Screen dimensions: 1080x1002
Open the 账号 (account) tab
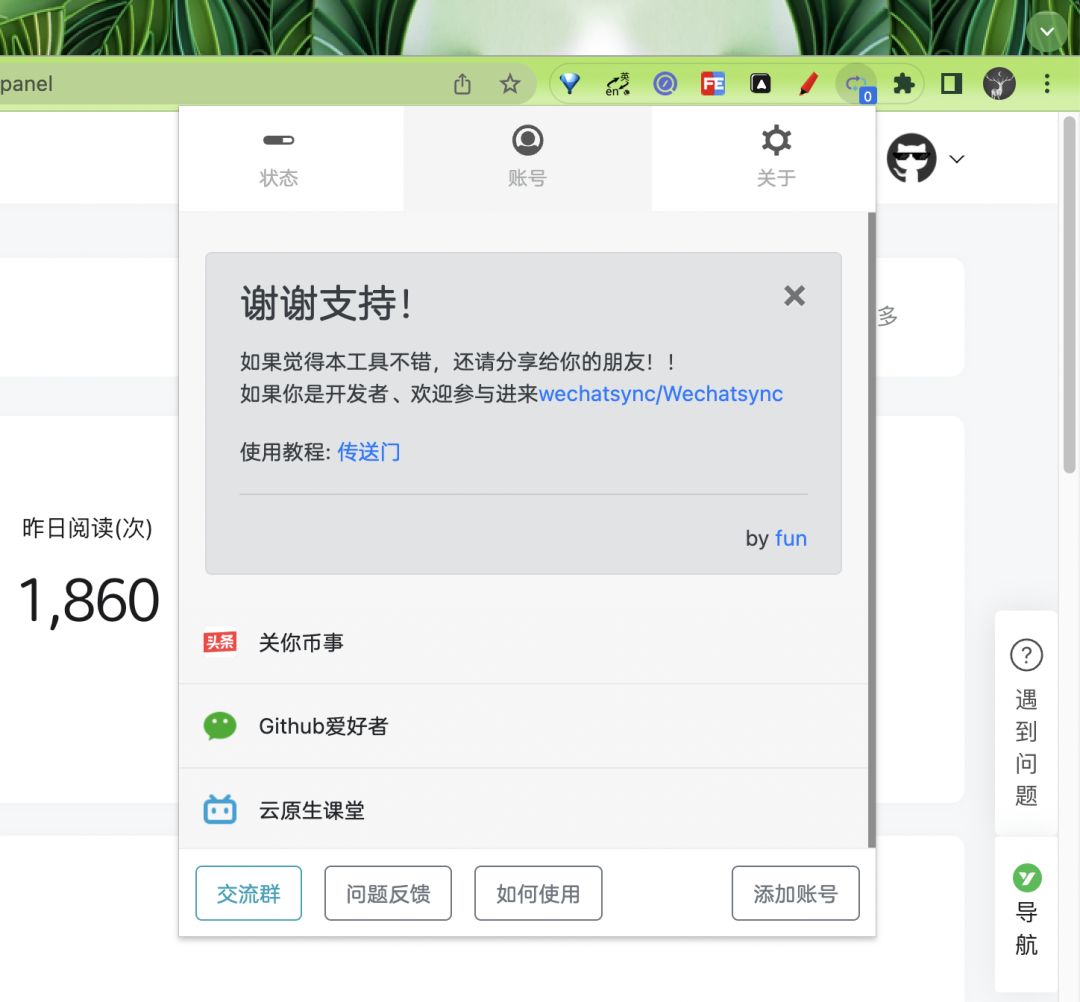point(527,157)
